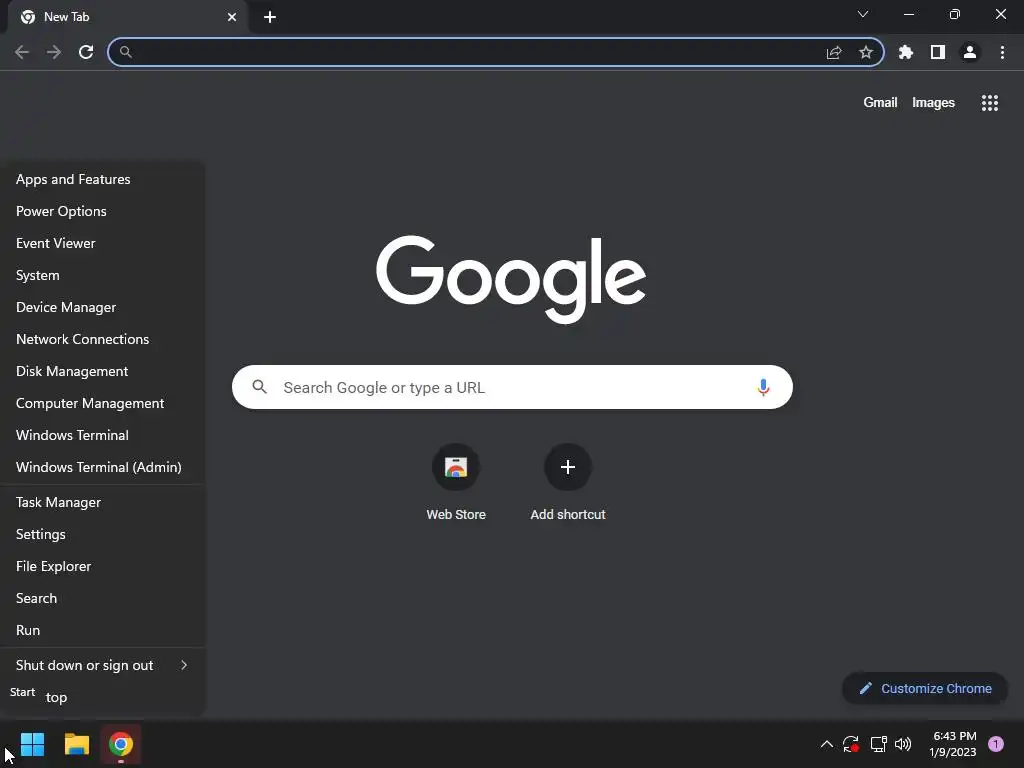Open Disk Management

pos(103,371)
